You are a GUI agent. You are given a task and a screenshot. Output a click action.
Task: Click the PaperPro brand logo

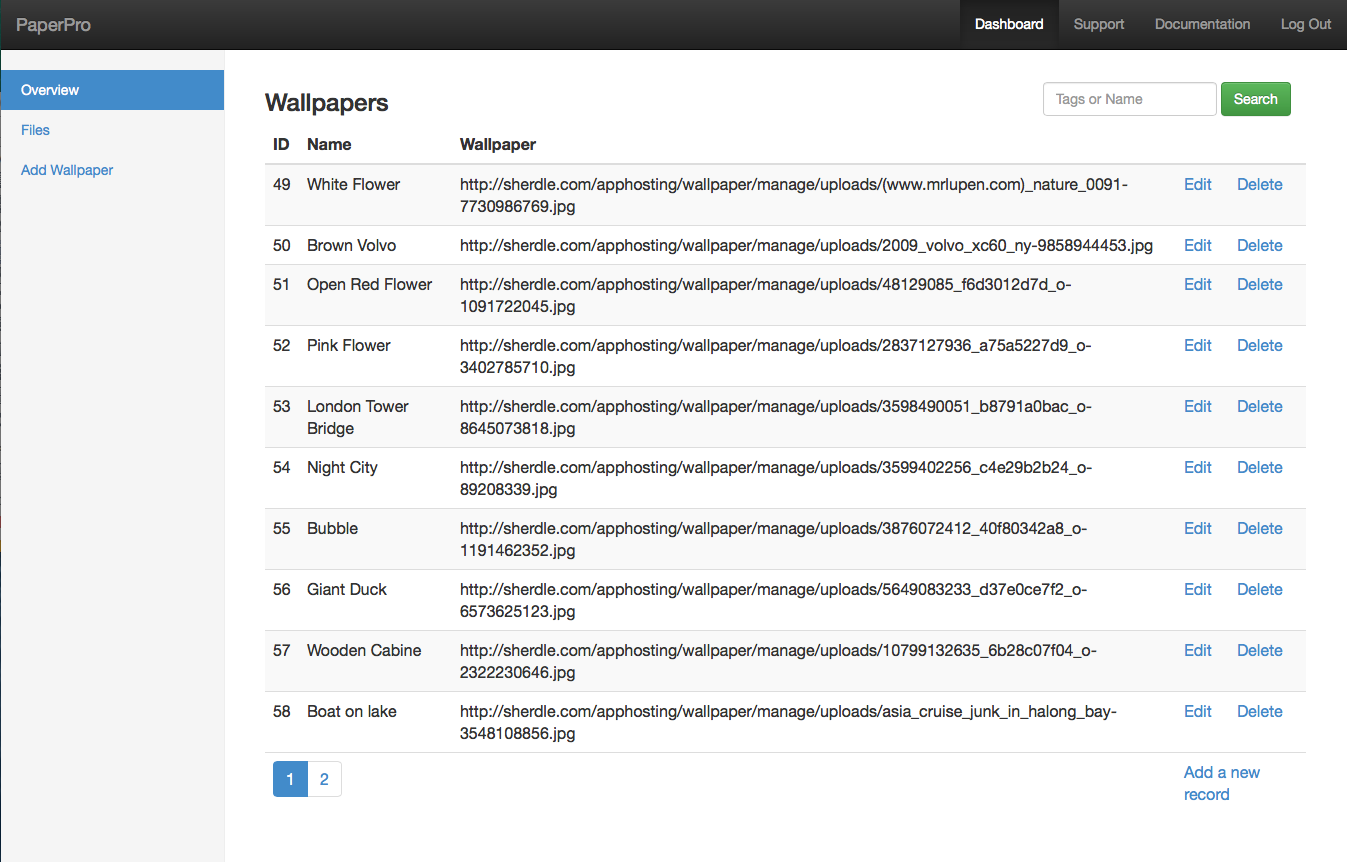coord(53,25)
